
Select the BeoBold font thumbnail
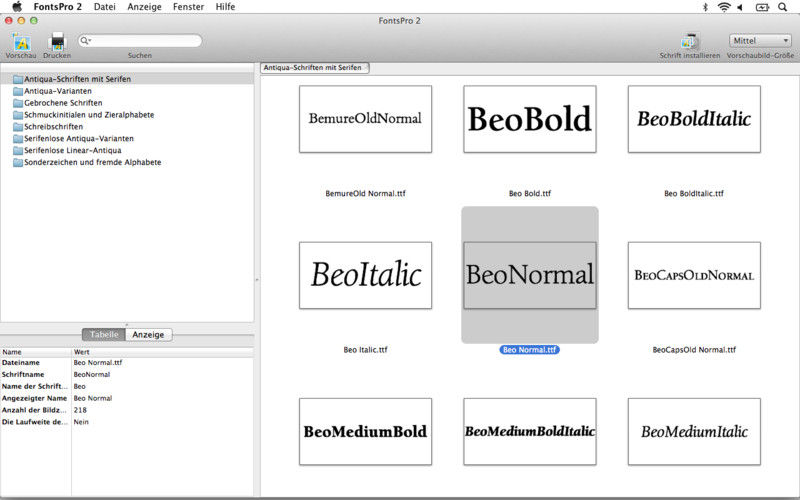530,119
